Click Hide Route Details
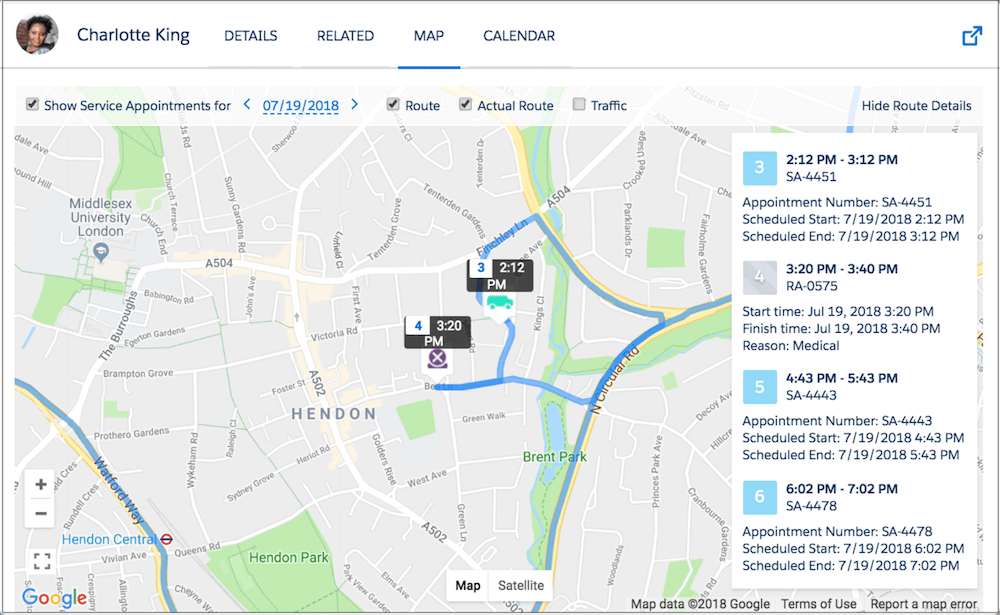 (916, 105)
